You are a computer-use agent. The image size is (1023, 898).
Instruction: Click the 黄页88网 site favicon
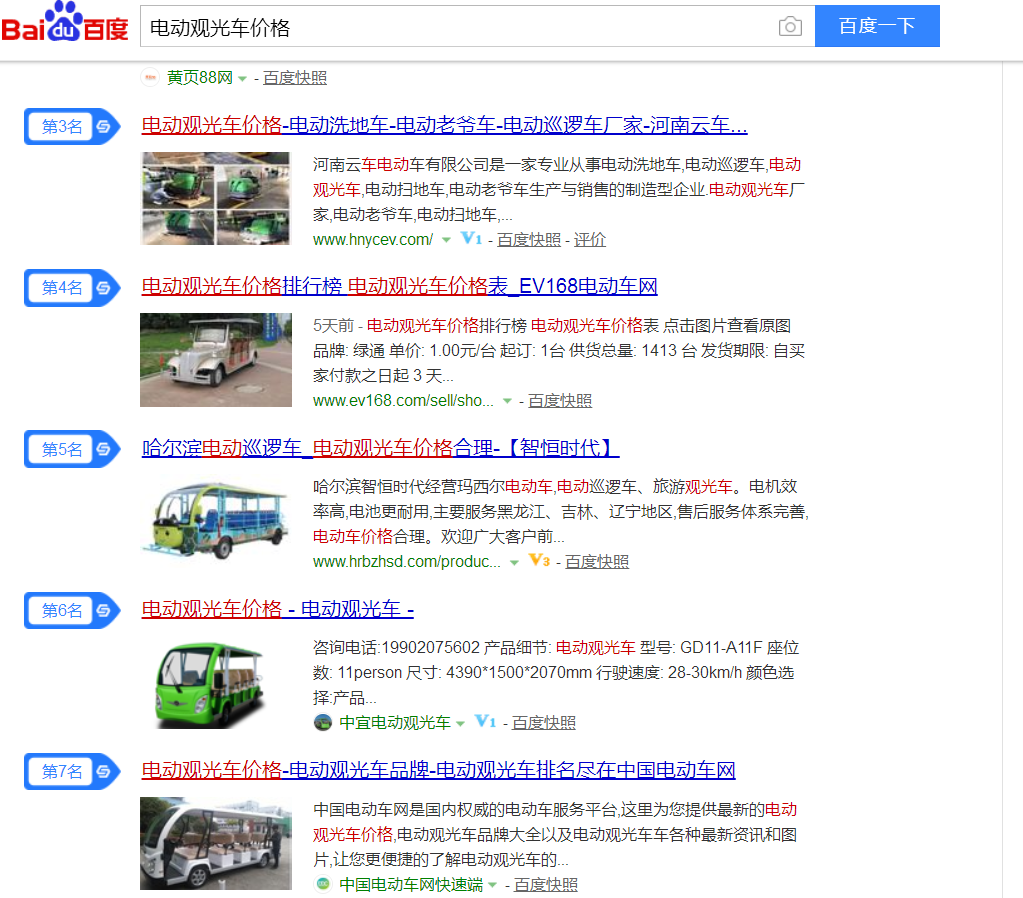[150, 78]
